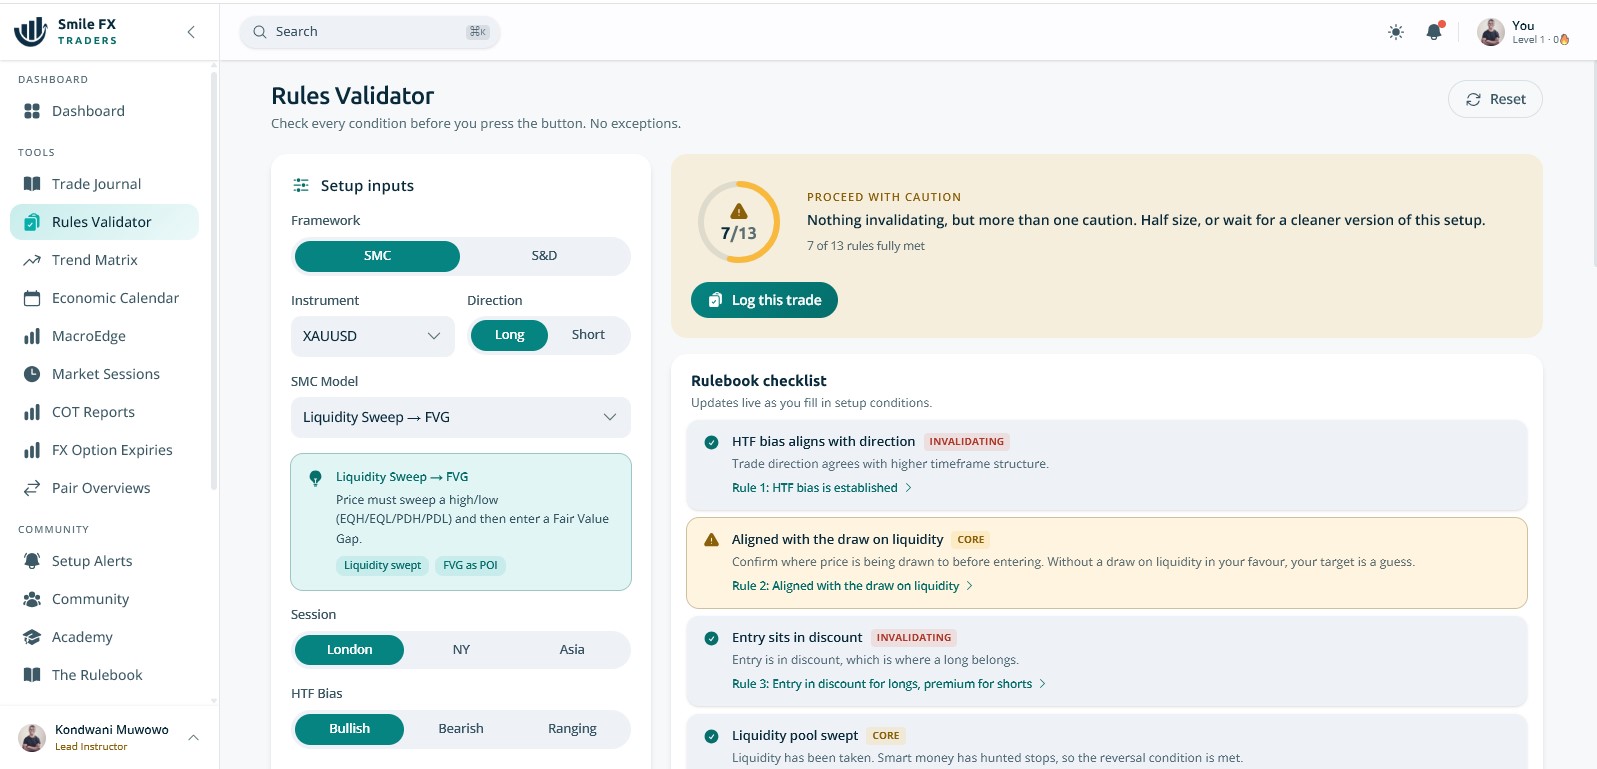Viewport: 1597px width, 769px height.
Task: Click the Trade Journal book icon
Action: [32, 184]
